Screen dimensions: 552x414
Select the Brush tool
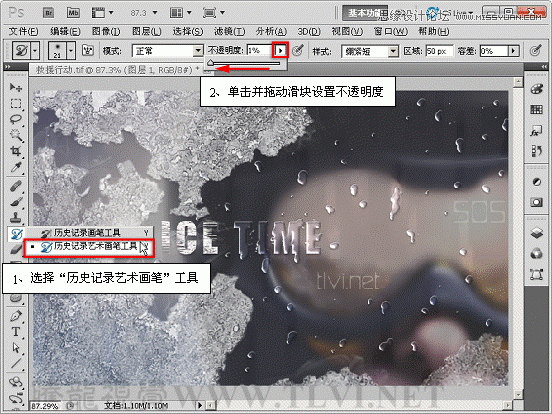click(15, 202)
